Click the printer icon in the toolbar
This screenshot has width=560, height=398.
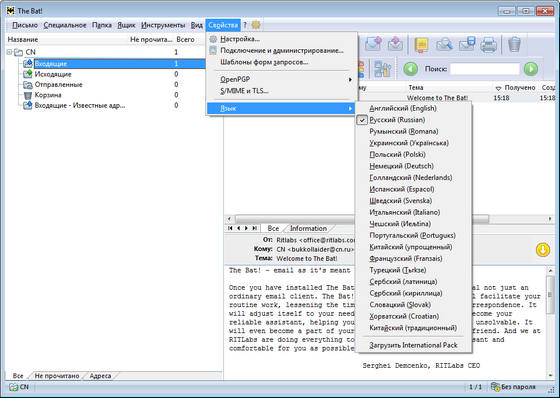click(488, 45)
